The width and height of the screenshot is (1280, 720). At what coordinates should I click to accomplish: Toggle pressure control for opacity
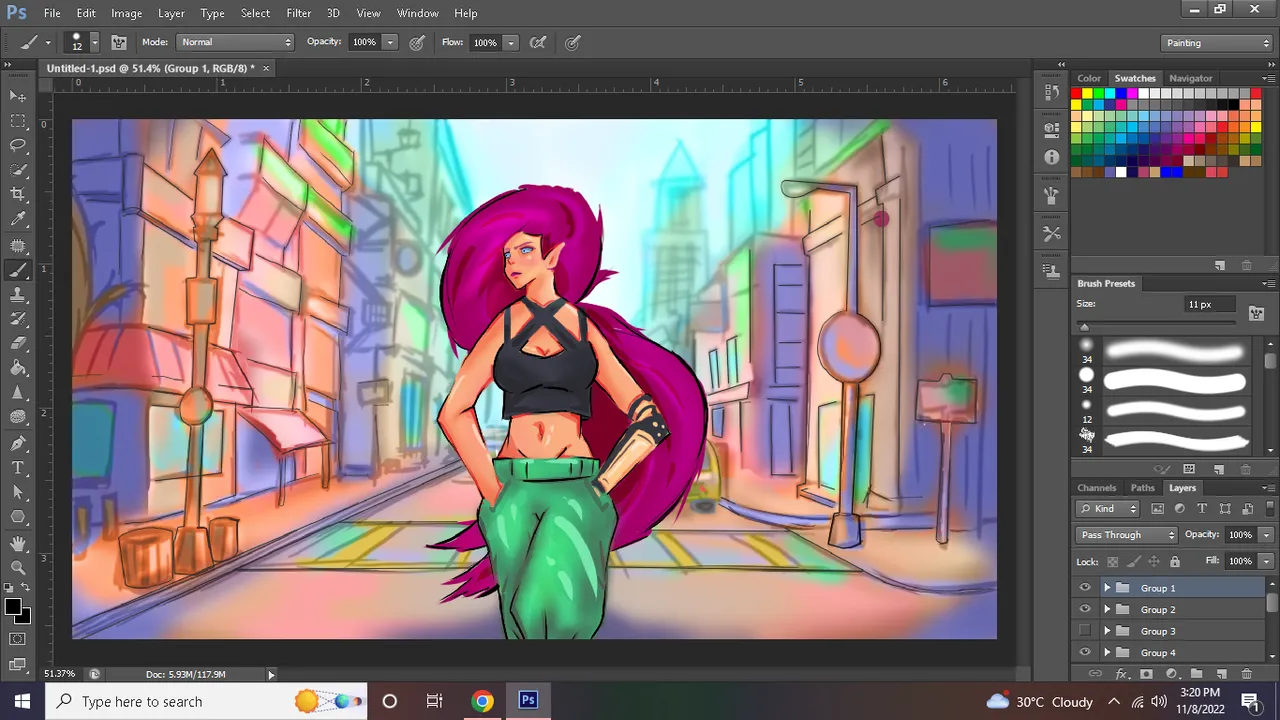click(x=417, y=42)
